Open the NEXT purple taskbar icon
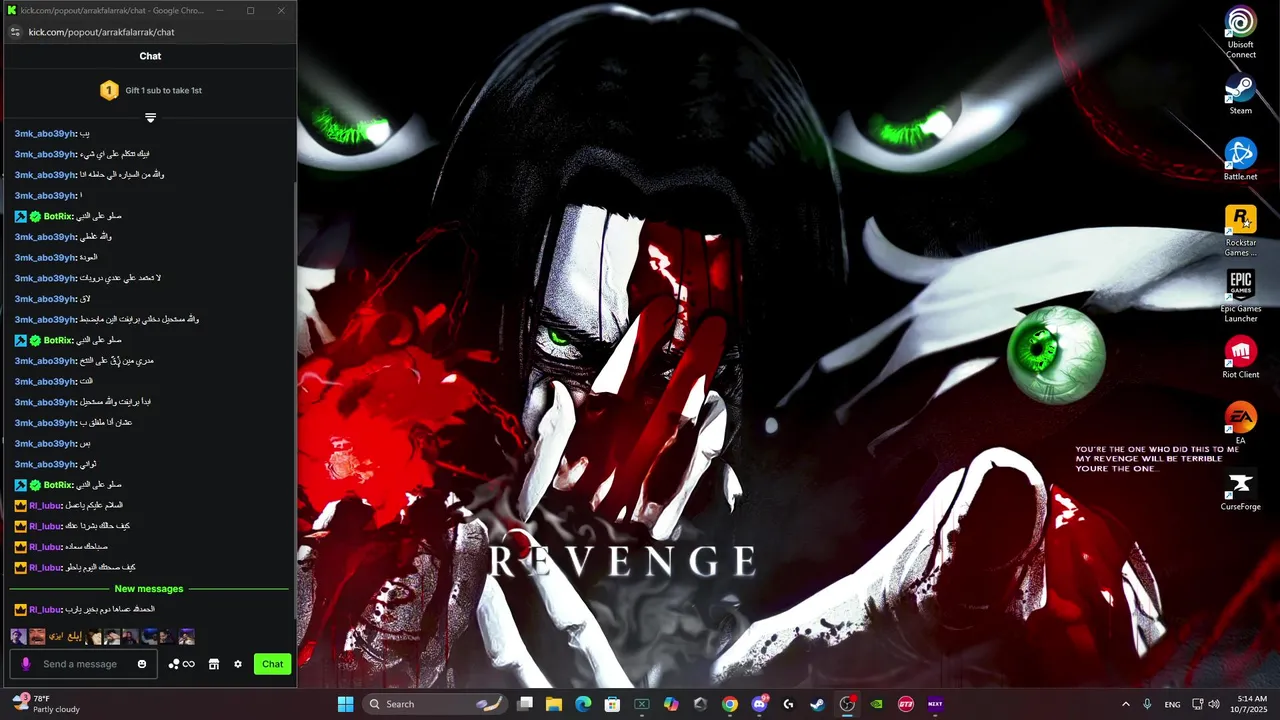Screen dimensions: 1280x720 tap(935, 704)
